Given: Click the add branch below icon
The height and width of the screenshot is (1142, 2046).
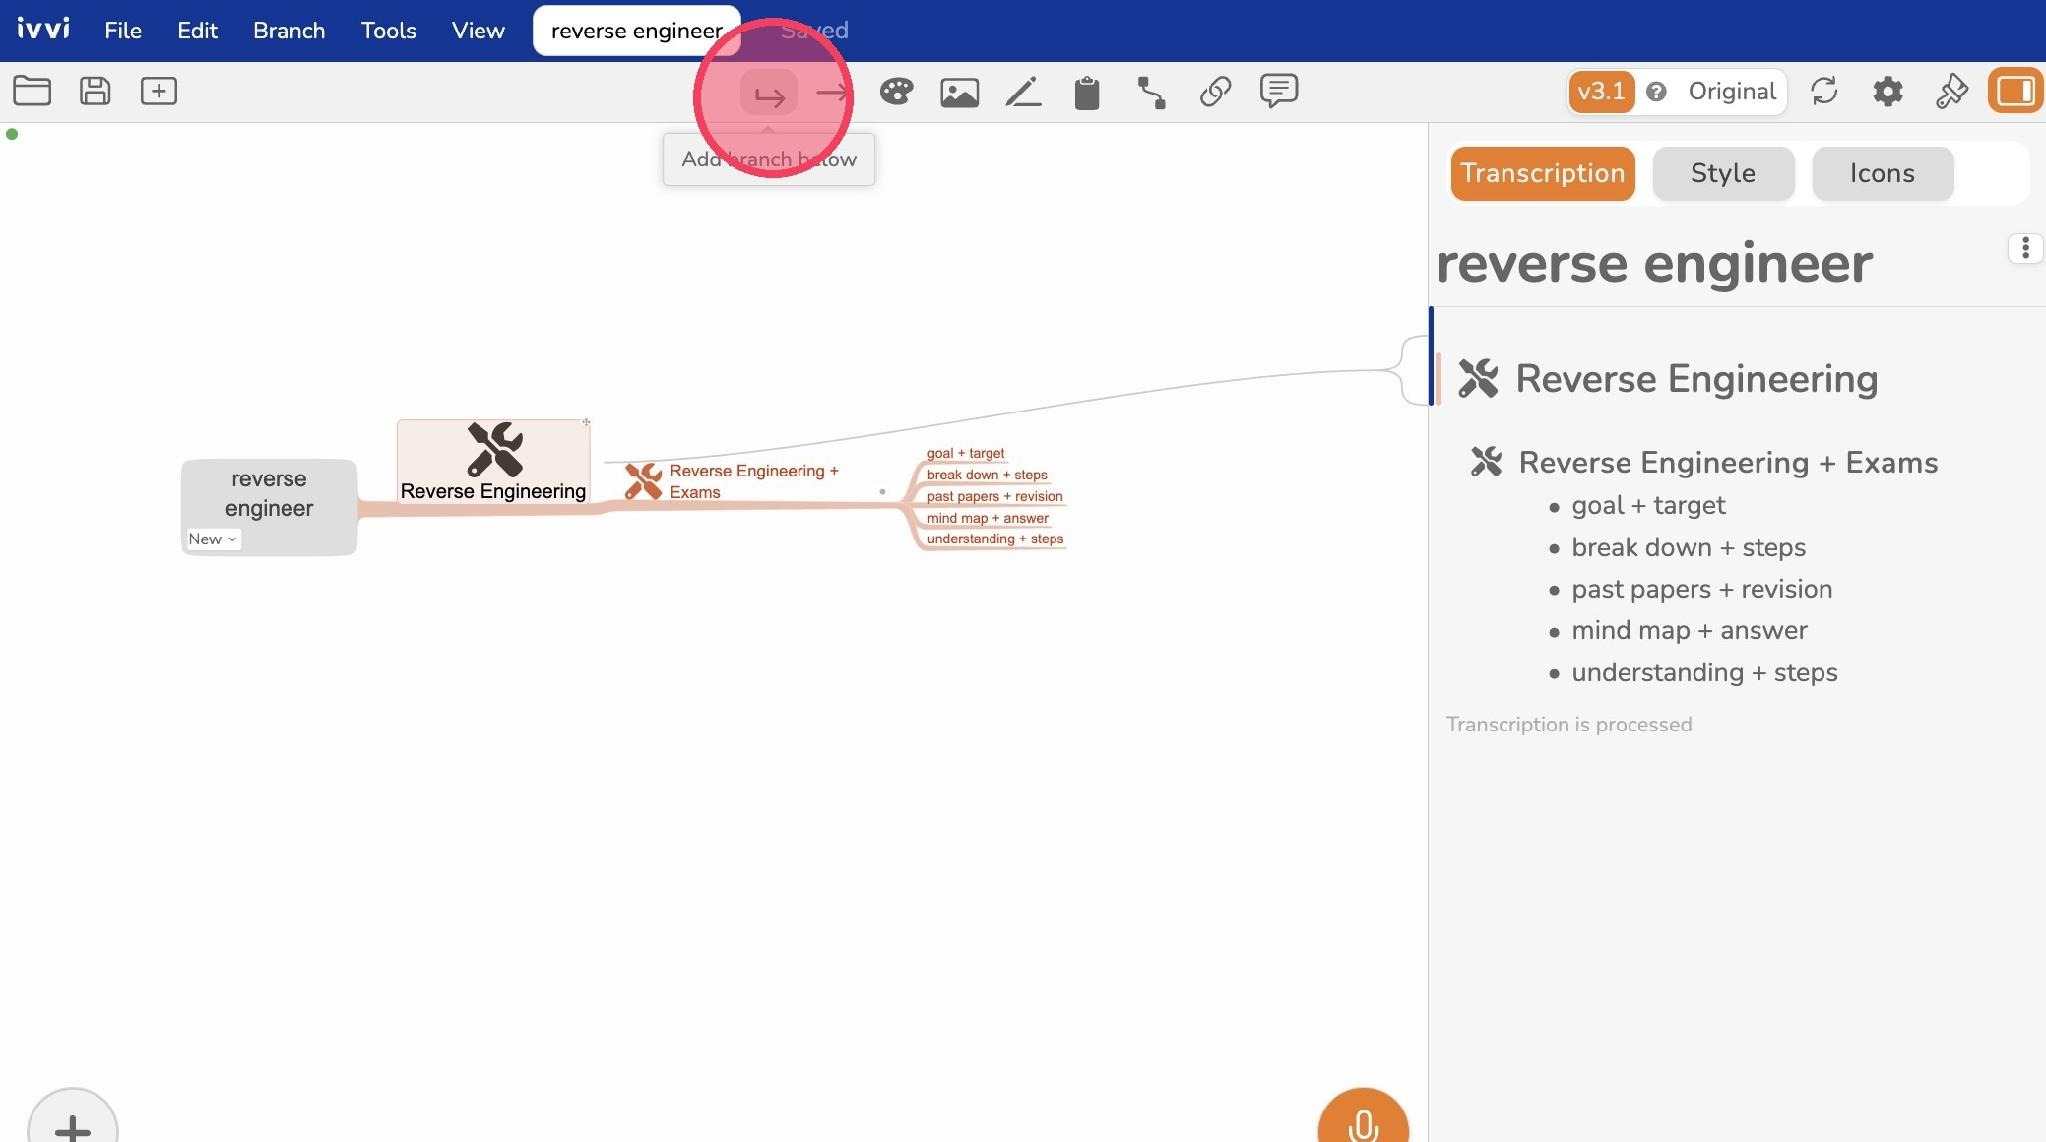Looking at the screenshot, I should [769, 92].
